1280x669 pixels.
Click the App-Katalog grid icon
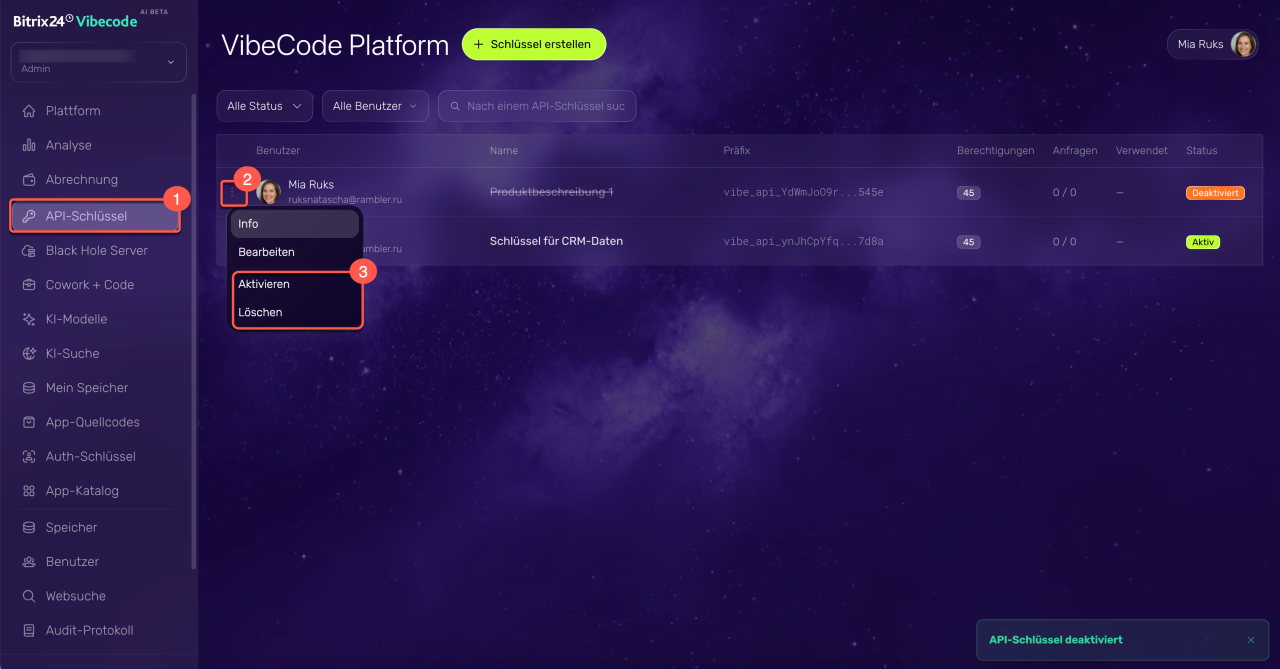click(x=29, y=491)
